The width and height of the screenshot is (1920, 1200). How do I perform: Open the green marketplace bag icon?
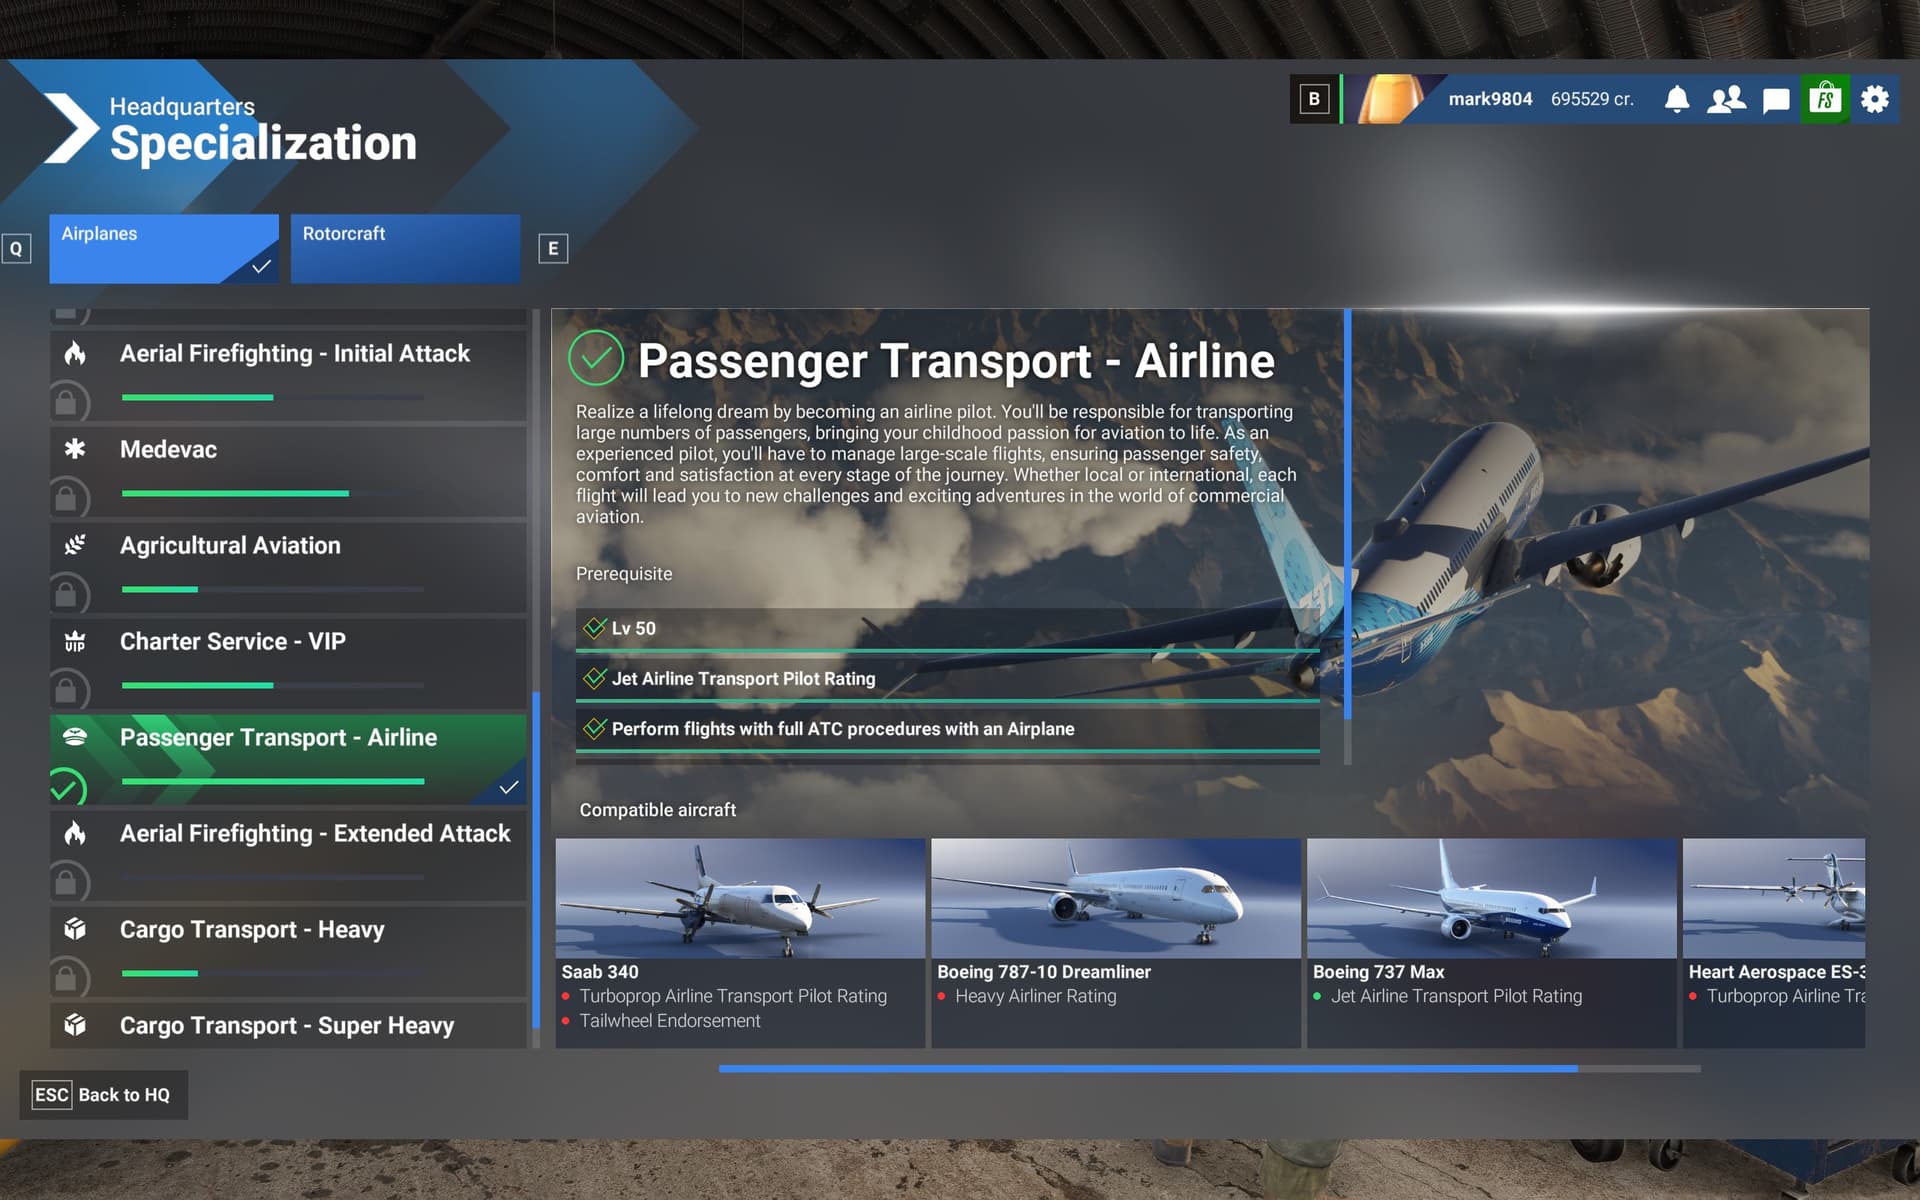[1825, 99]
